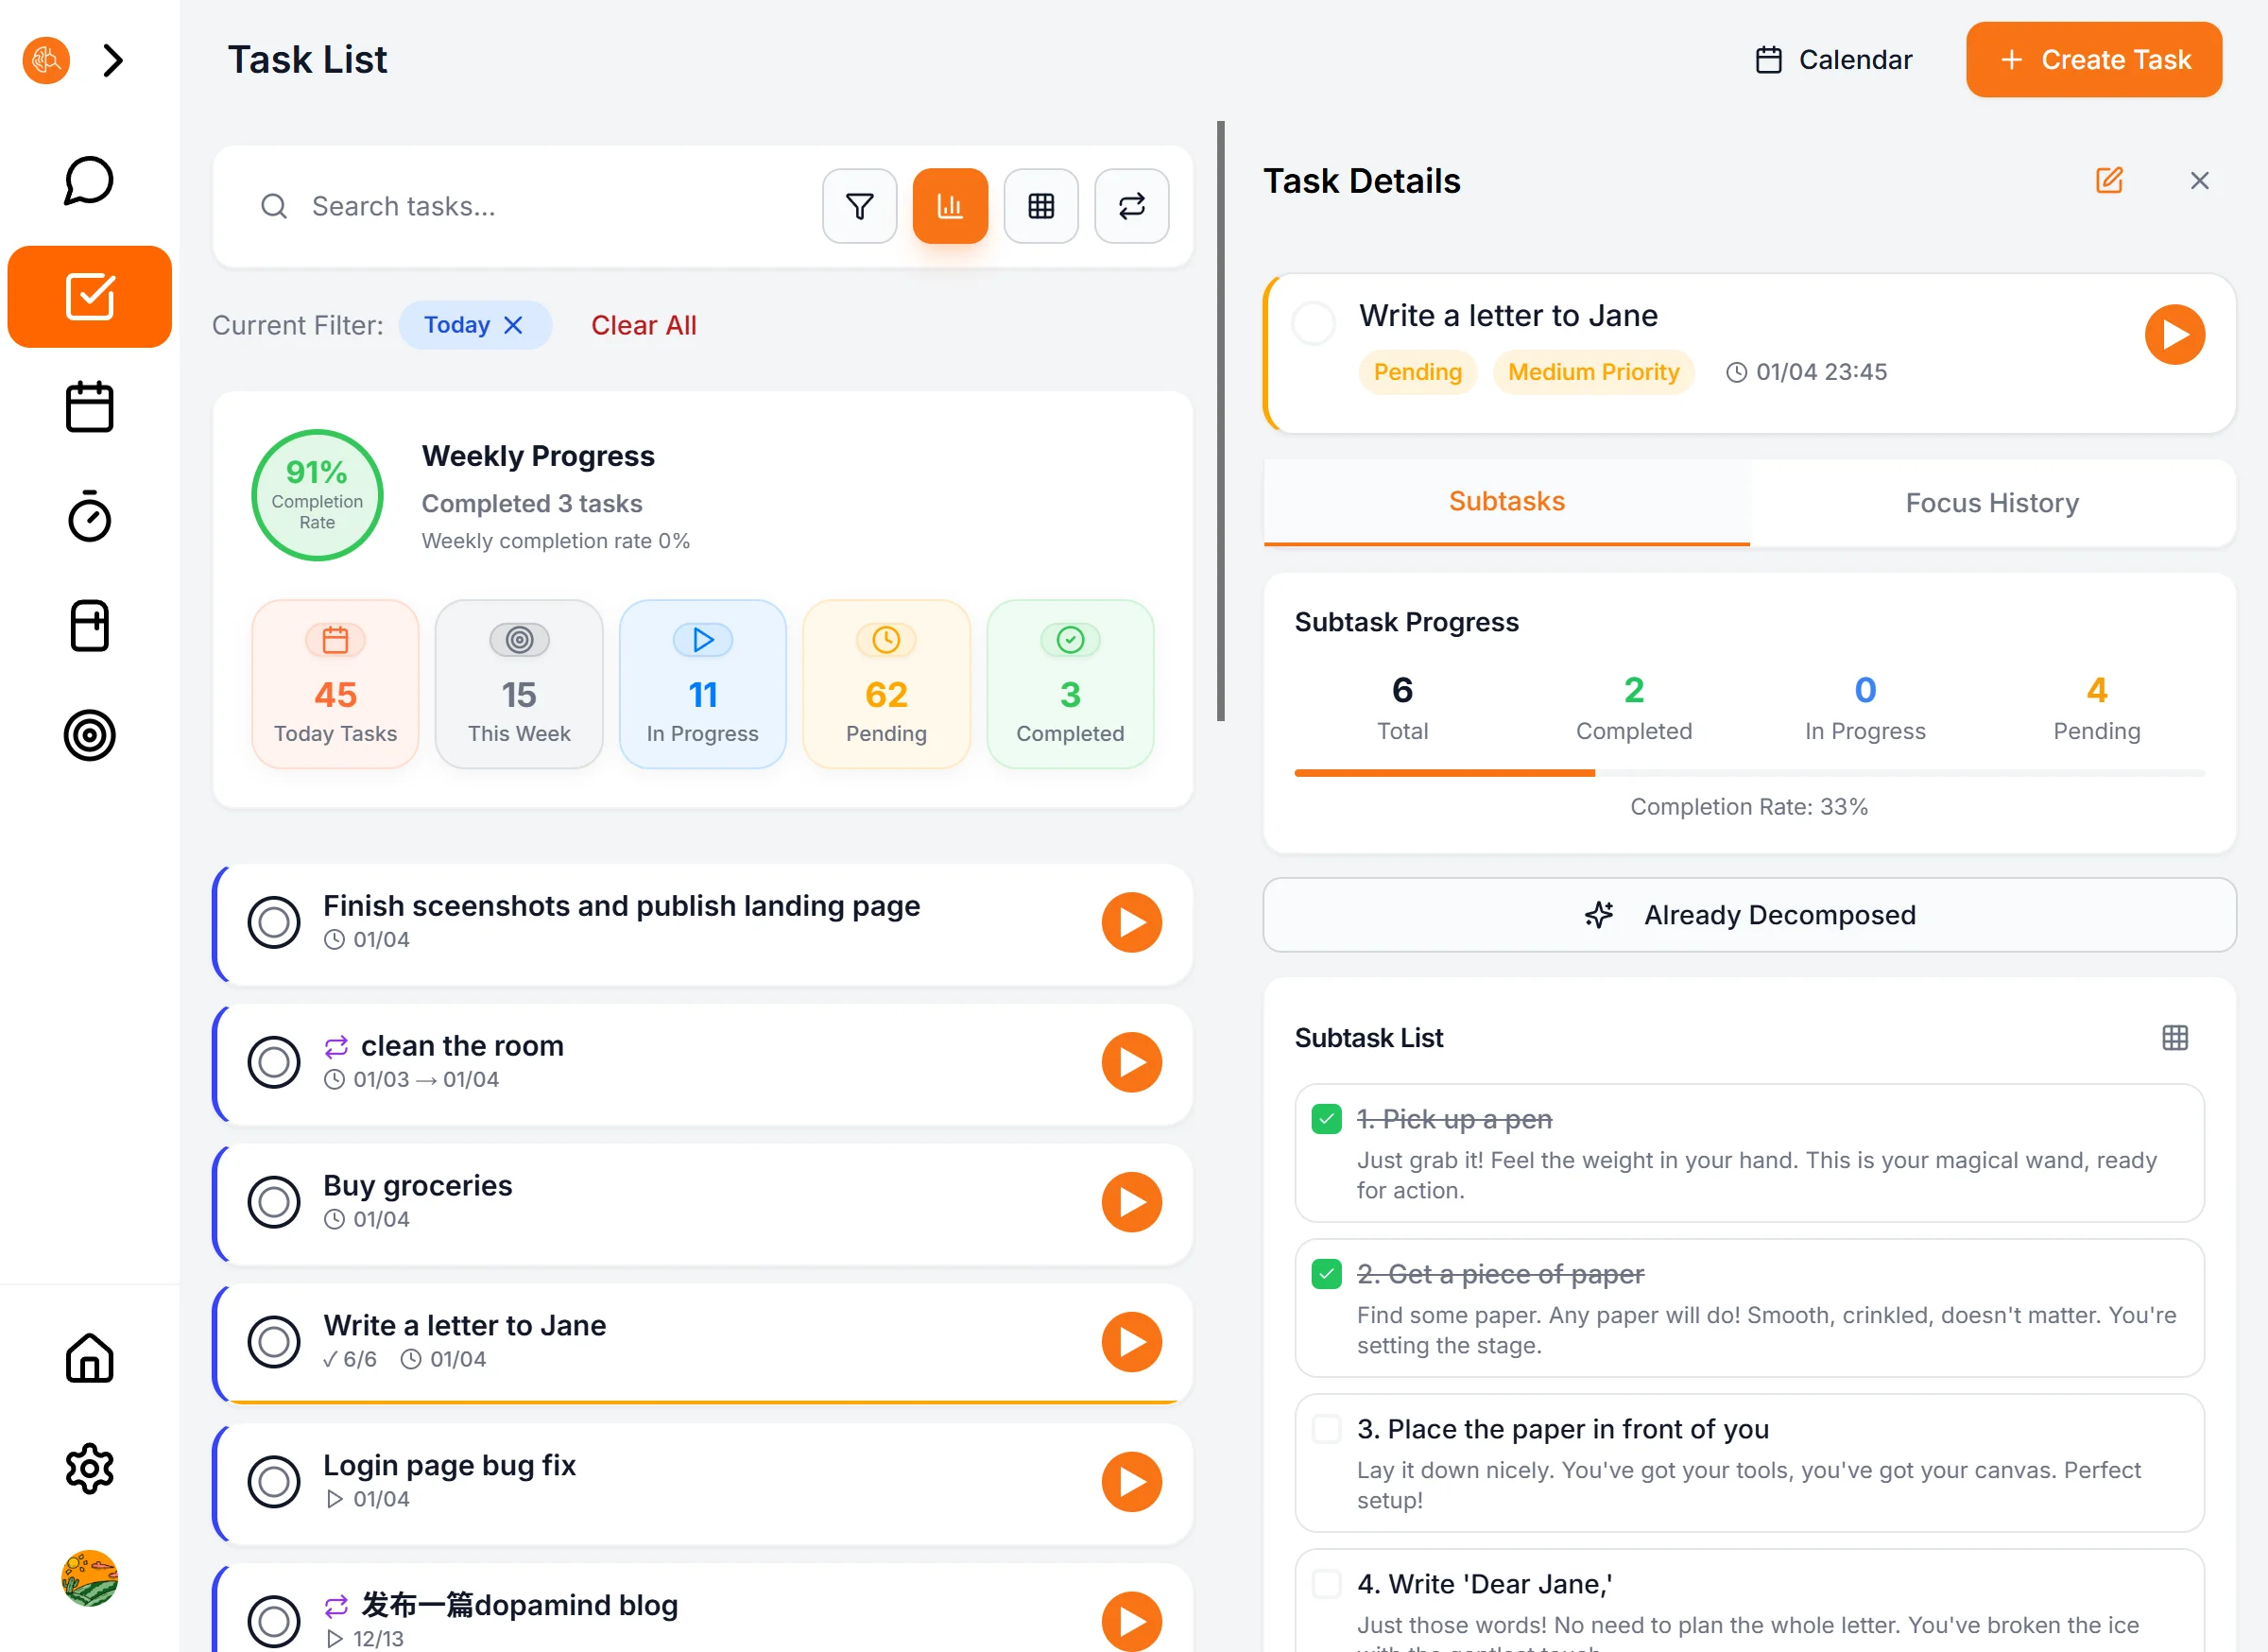This screenshot has height=1652, width=2268.
Task: Switch to grid view using the grid icon
Action: tap(1041, 206)
